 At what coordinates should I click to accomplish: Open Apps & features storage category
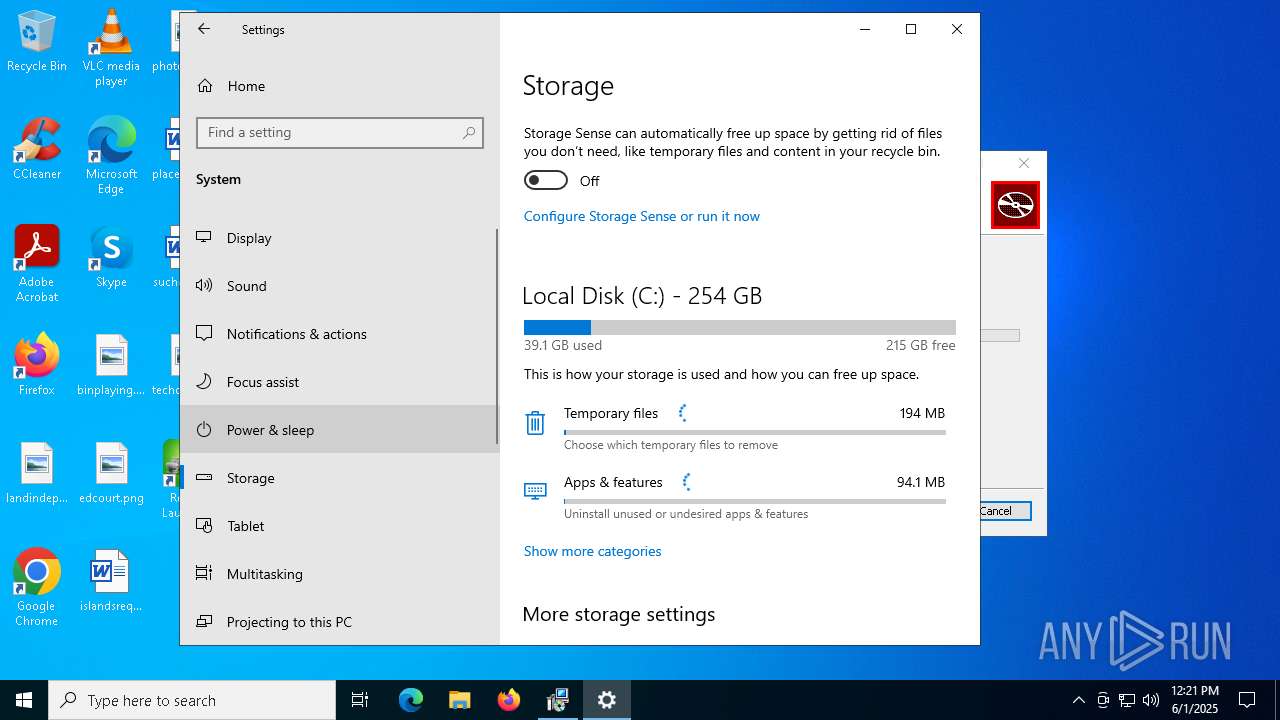[735, 497]
